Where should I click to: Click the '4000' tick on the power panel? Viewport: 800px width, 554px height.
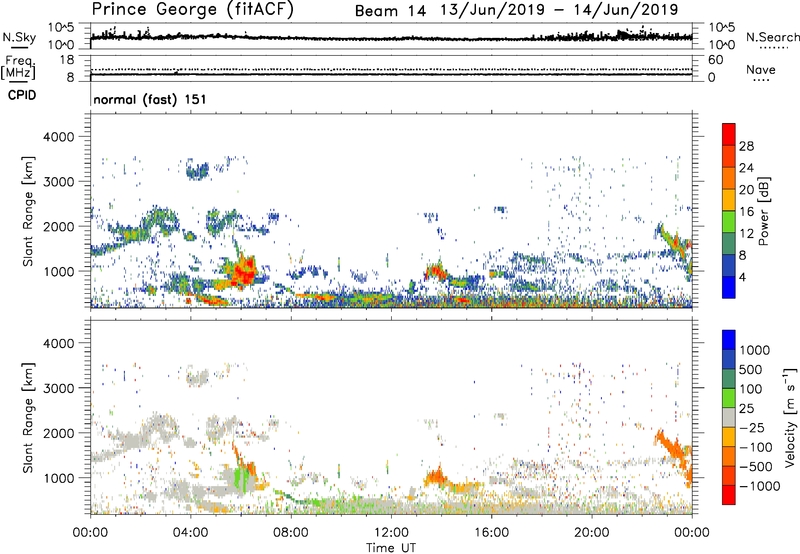point(58,137)
